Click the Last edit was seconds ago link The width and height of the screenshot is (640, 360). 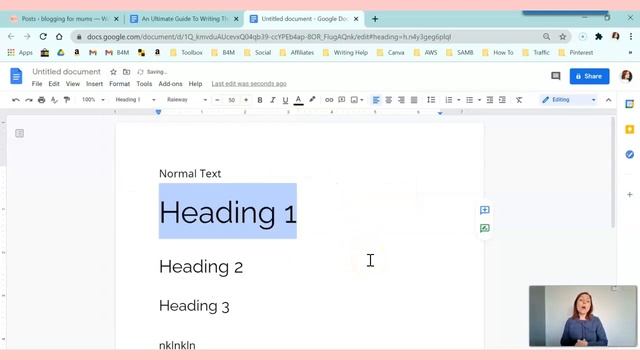(x=249, y=84)
